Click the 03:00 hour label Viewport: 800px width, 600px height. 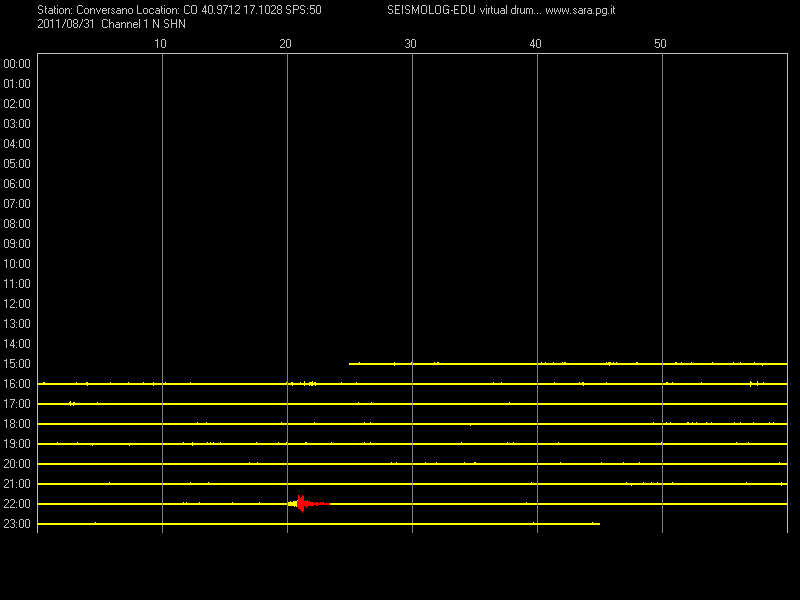click(17, 124)
